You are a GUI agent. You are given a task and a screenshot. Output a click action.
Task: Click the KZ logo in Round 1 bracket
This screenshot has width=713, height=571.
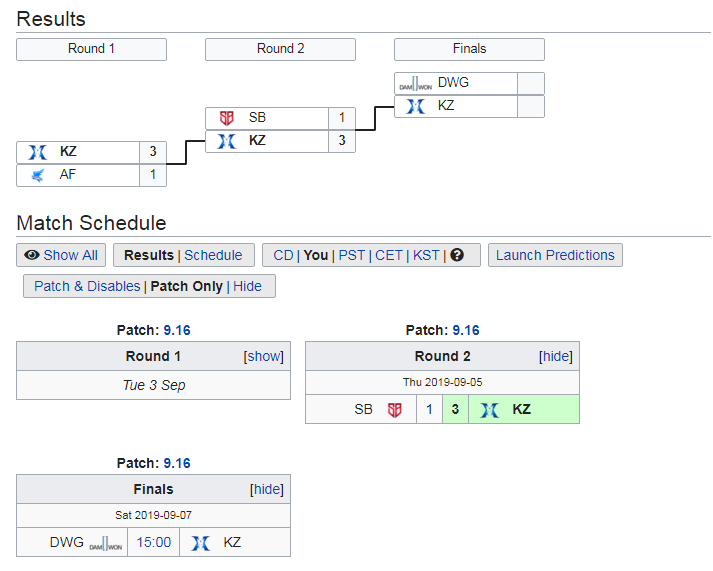tap(38, 152)
